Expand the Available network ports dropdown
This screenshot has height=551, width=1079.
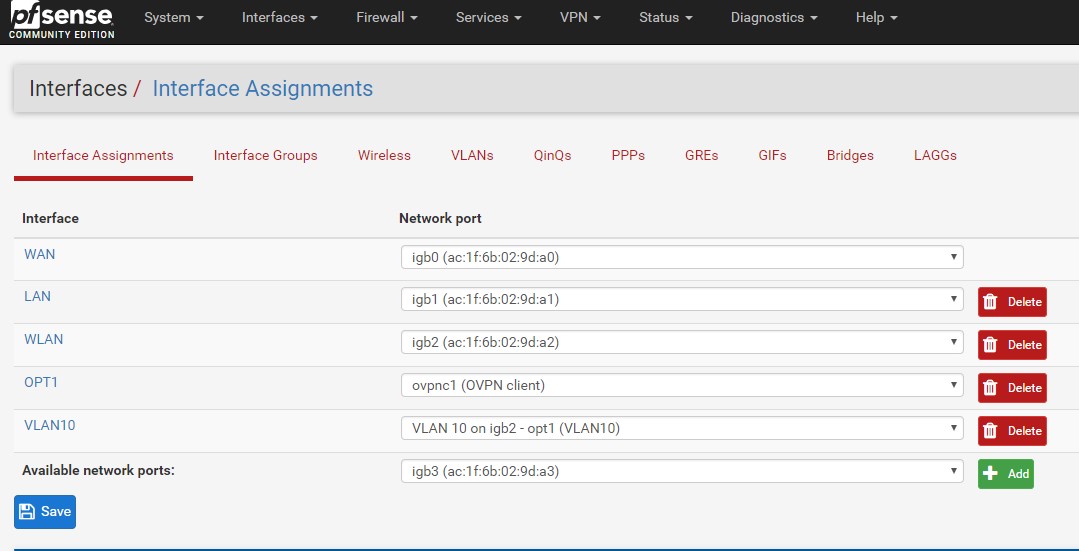tap(681, 471)
